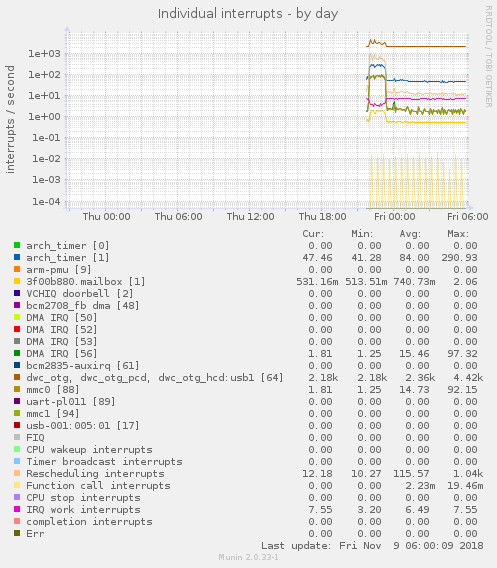
Task: Click the DMA IRQ [56] green swatch
Action: point(17,353)
